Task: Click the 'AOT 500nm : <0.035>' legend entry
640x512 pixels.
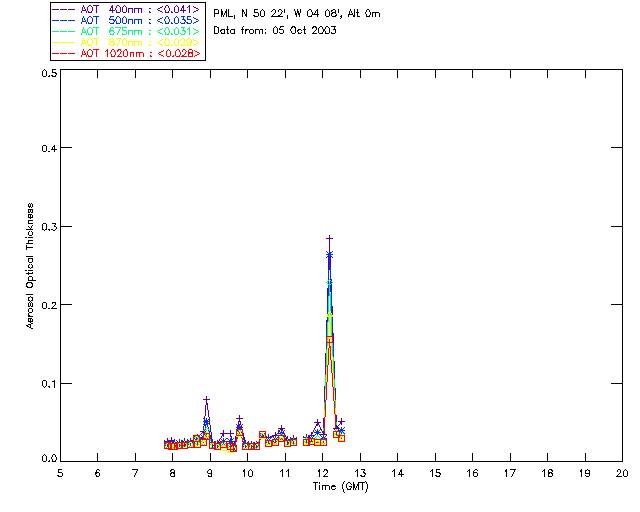Action: click(126, 20)
